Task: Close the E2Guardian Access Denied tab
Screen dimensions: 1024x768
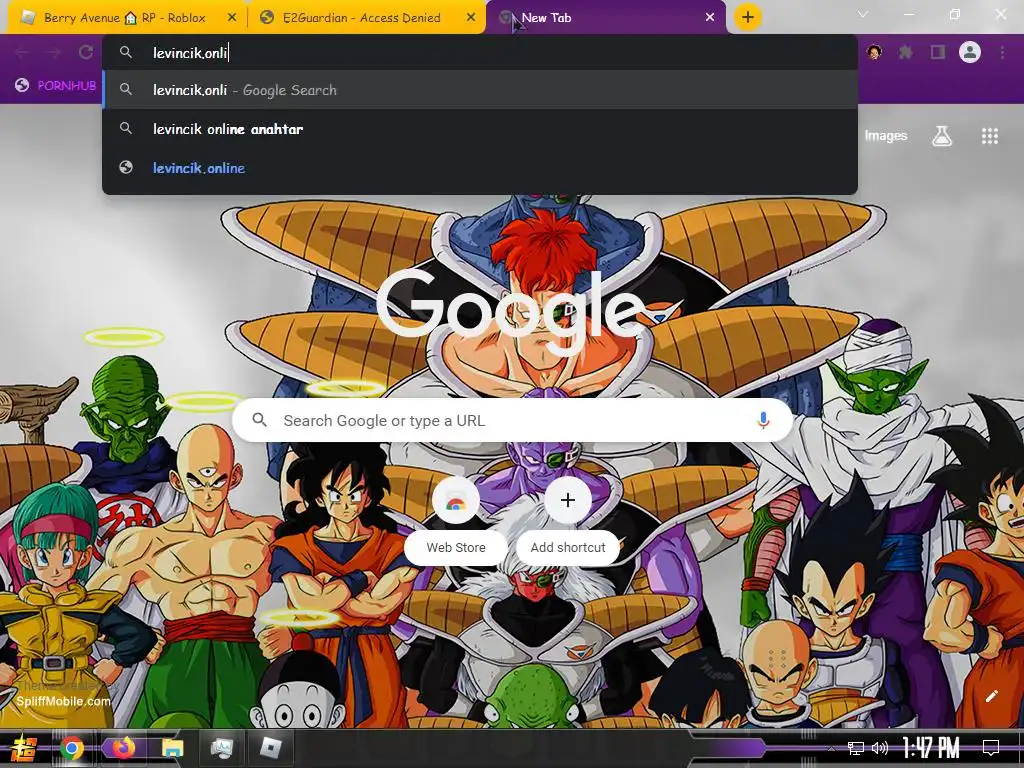Action: (x=471, y=18)
